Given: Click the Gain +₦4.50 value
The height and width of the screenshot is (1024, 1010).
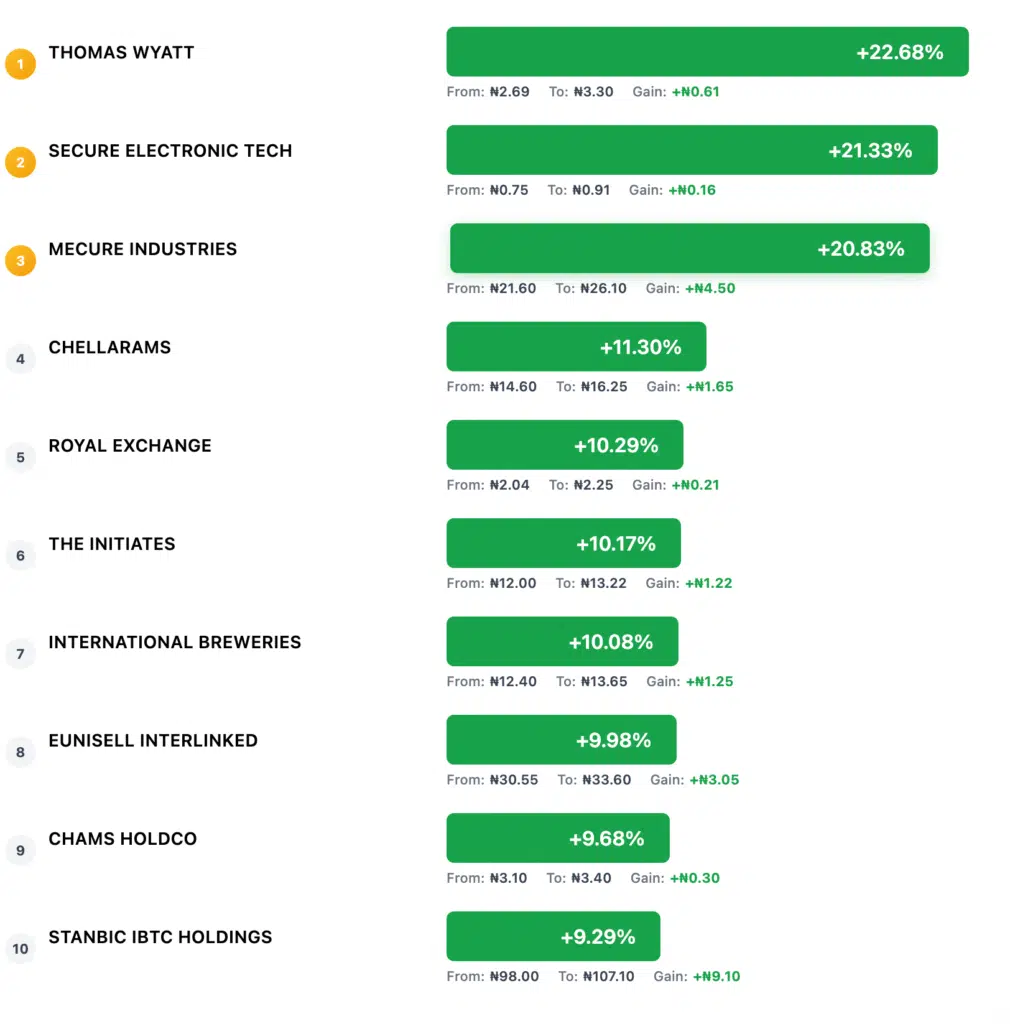Looking at the screenshot, I should pos(710,288).
